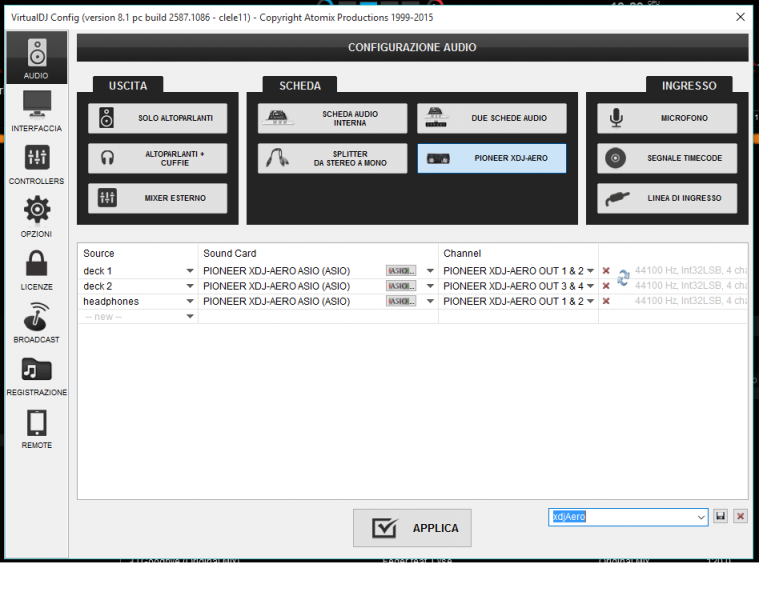Click the Source column header
783x600 pixels.
[x=99, y=254]
